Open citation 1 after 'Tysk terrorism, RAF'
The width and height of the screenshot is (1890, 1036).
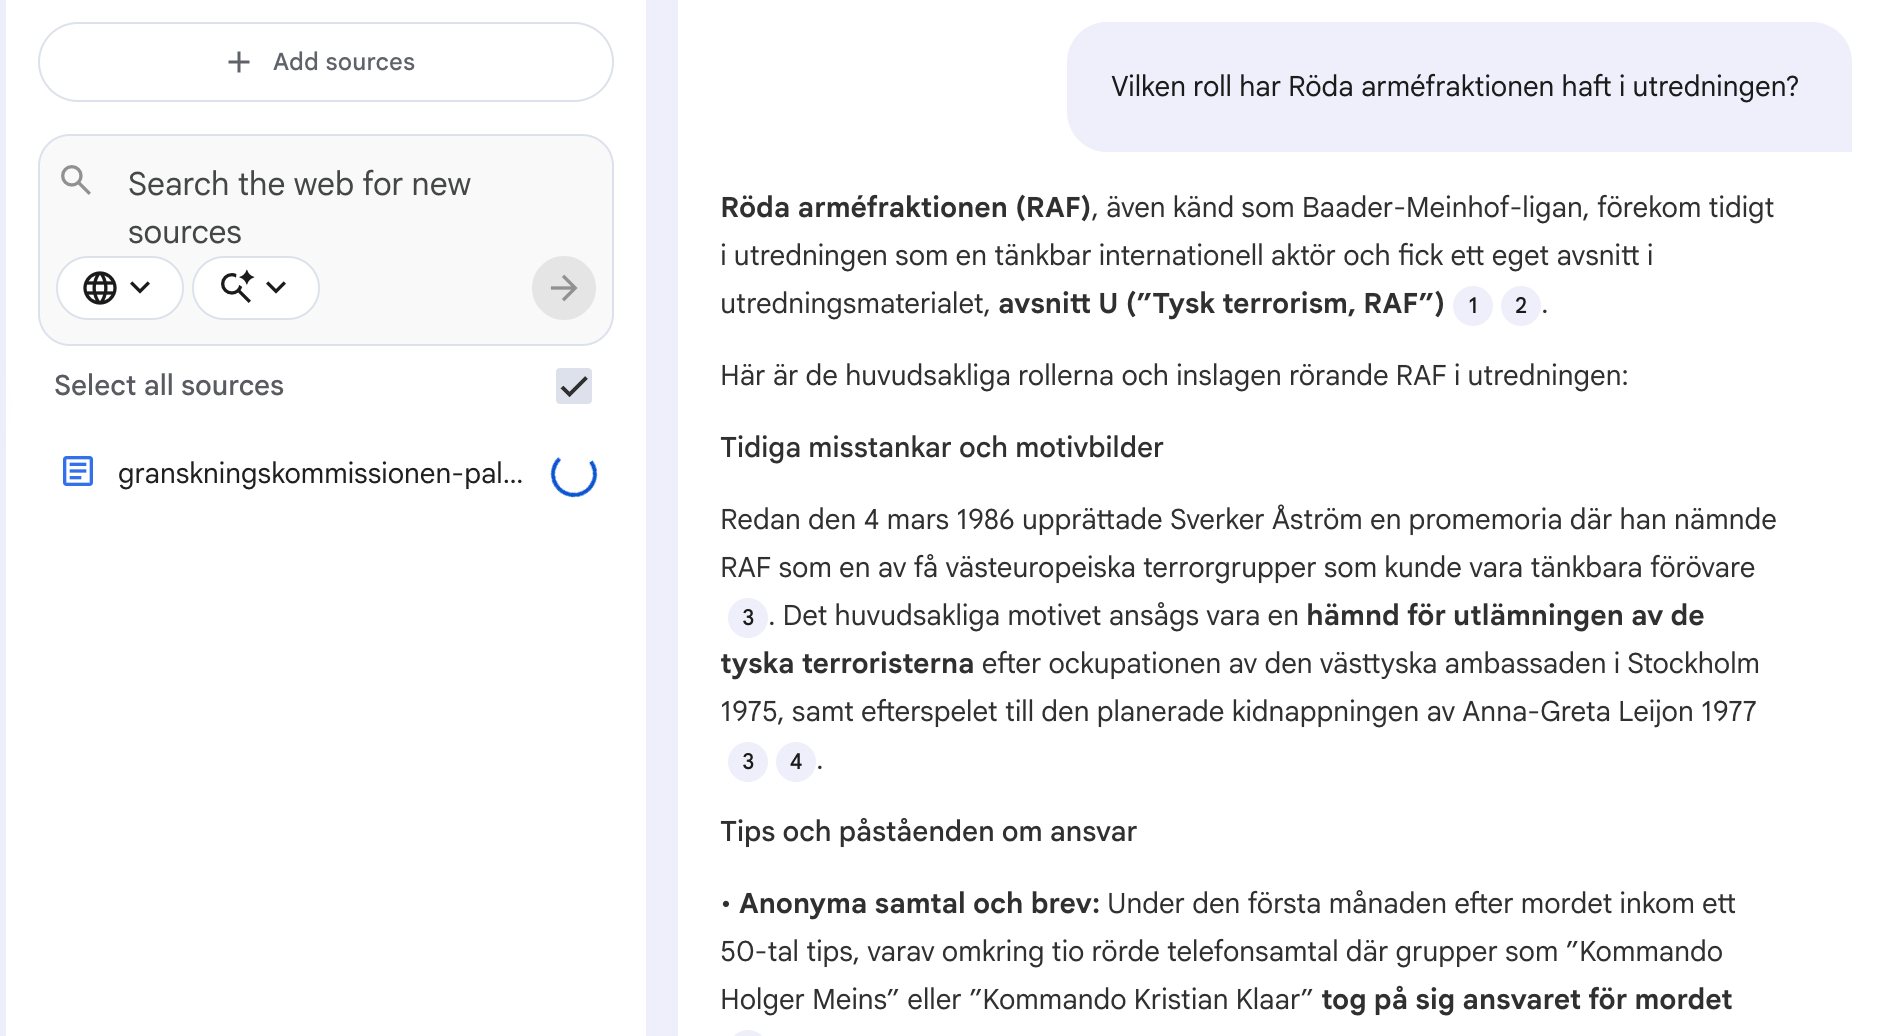point(1472,306)
